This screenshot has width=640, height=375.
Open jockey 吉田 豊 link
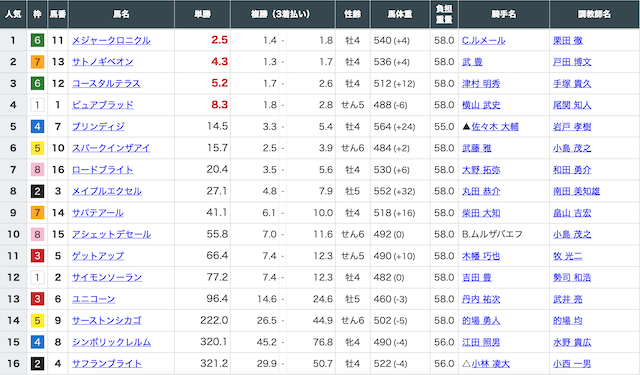click(476, 277)
